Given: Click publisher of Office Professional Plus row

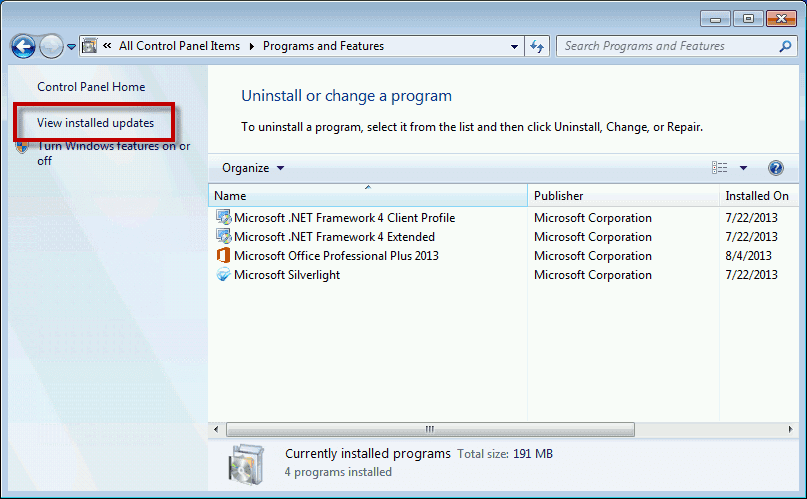Looking at the screenshot, I should pyautogui.click(x=592, y=256).
